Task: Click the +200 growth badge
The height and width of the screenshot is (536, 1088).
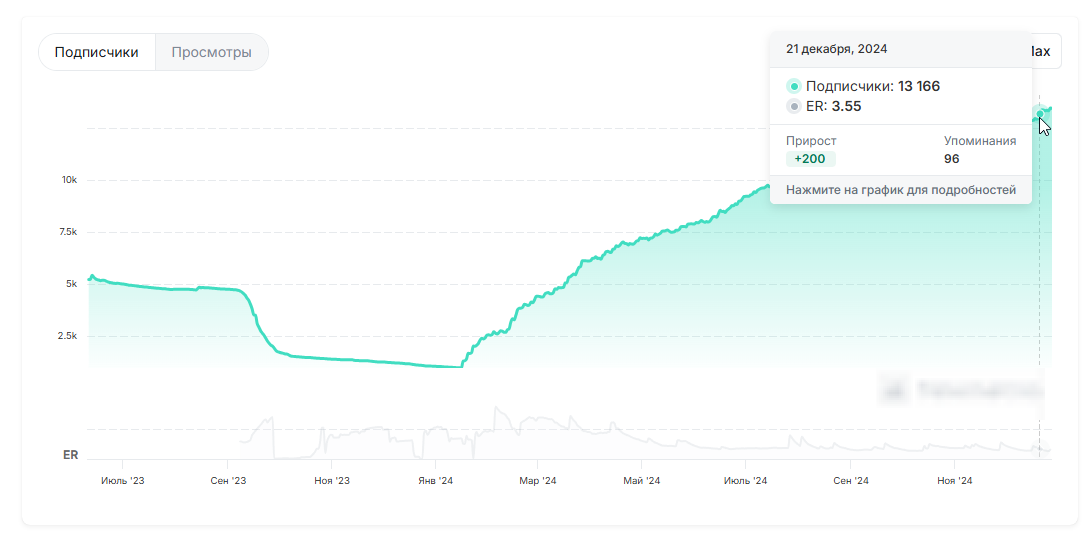Action: pyautogui.click(x=810, y=159)
